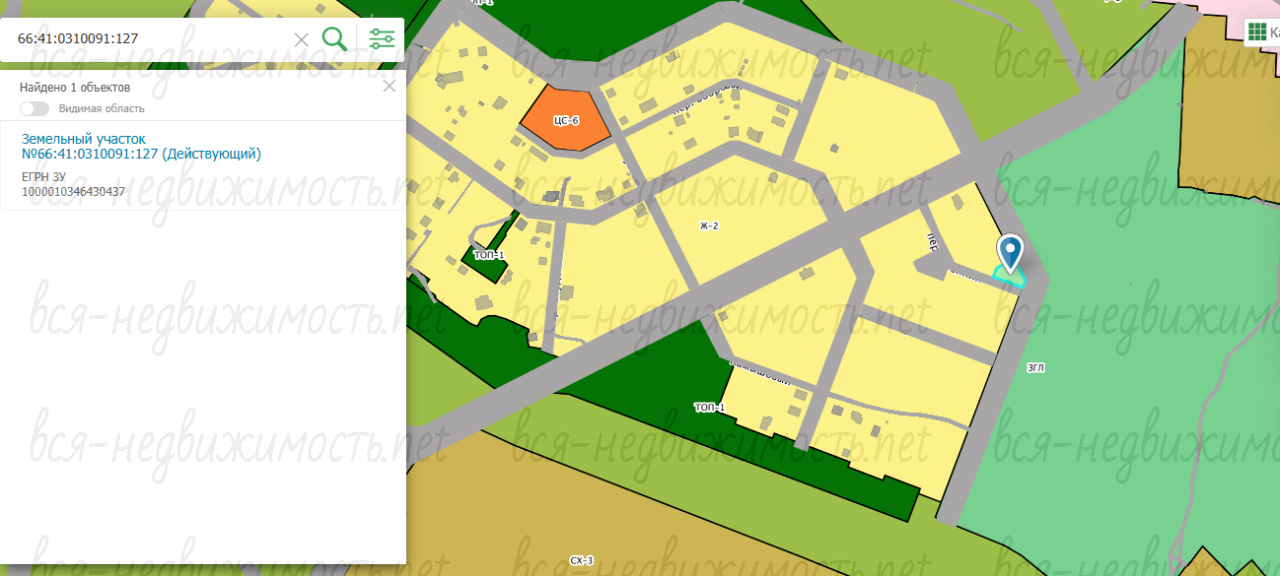Select the orange ЦС-6 zone

click(565, 118)
